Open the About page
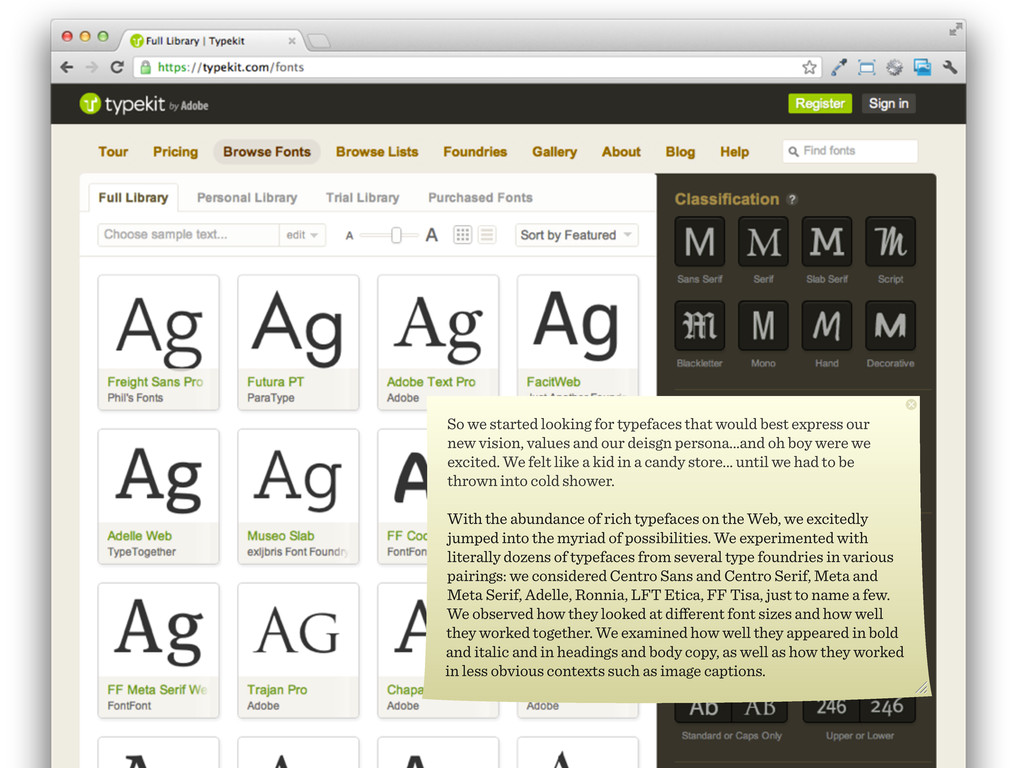 point(621,152)
